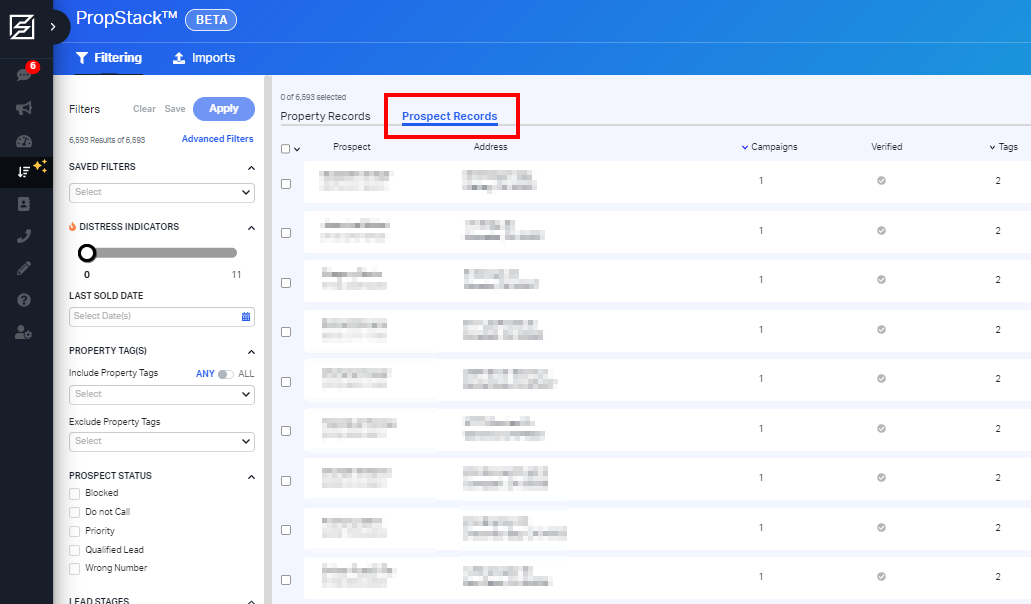Click the upload icon in Imports tab
This screenshot has height=604, width=1031.
coord(179,58)
